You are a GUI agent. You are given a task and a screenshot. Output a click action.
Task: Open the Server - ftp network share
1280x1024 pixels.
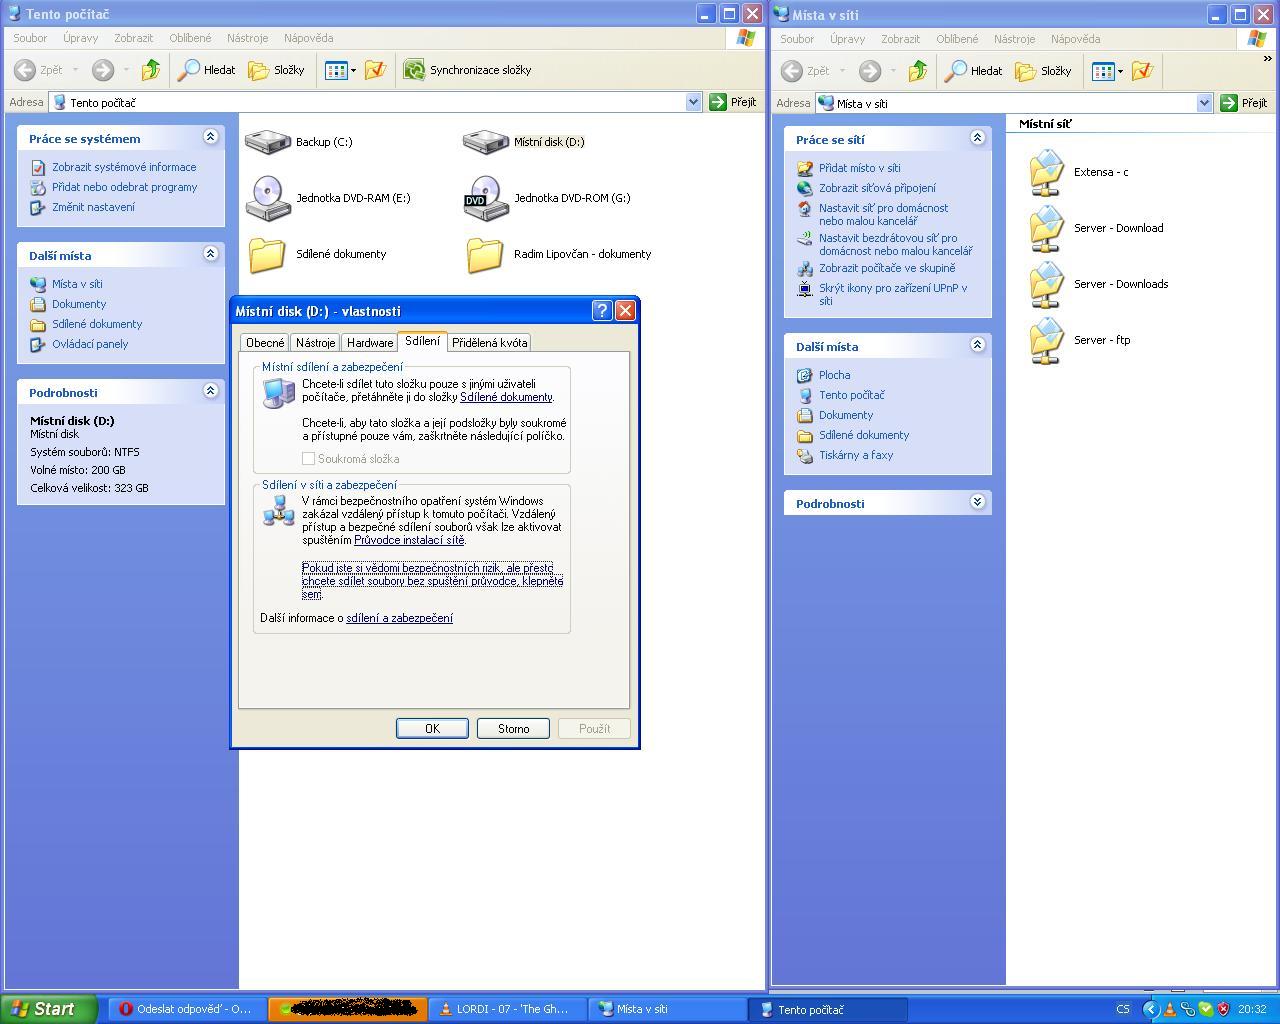tap(1046, 340)
